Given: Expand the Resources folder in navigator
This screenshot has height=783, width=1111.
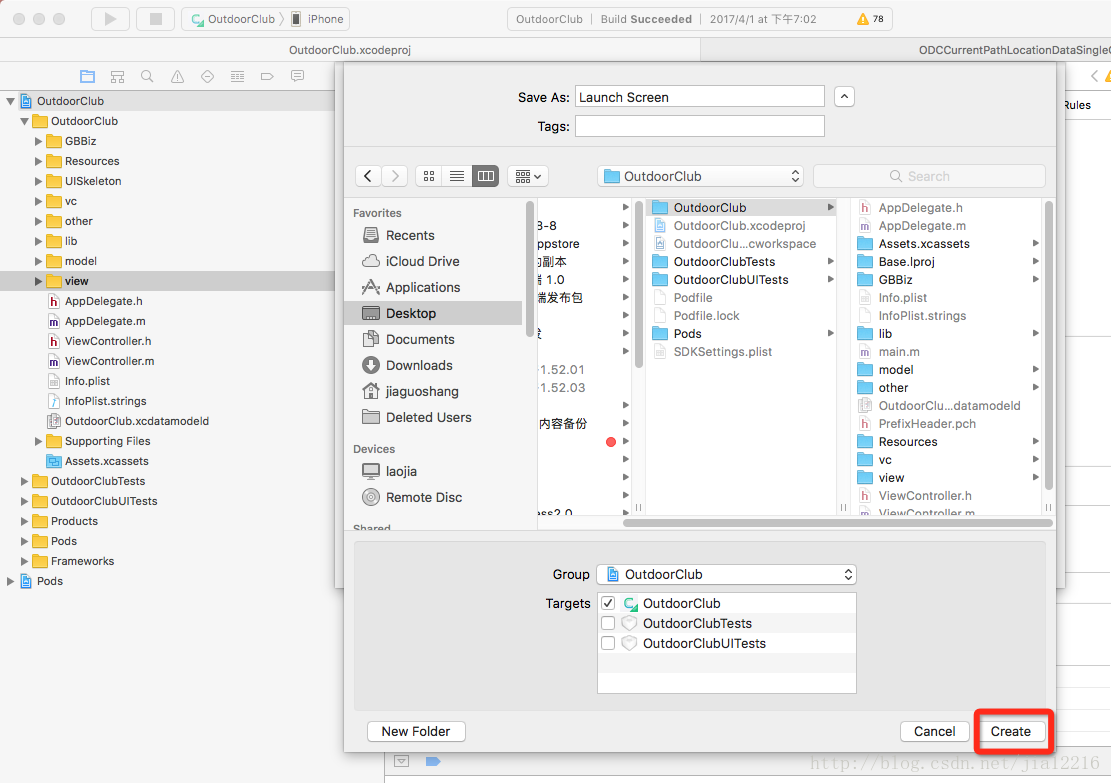Looking at the screenshot, I should [x=38, y=161].
